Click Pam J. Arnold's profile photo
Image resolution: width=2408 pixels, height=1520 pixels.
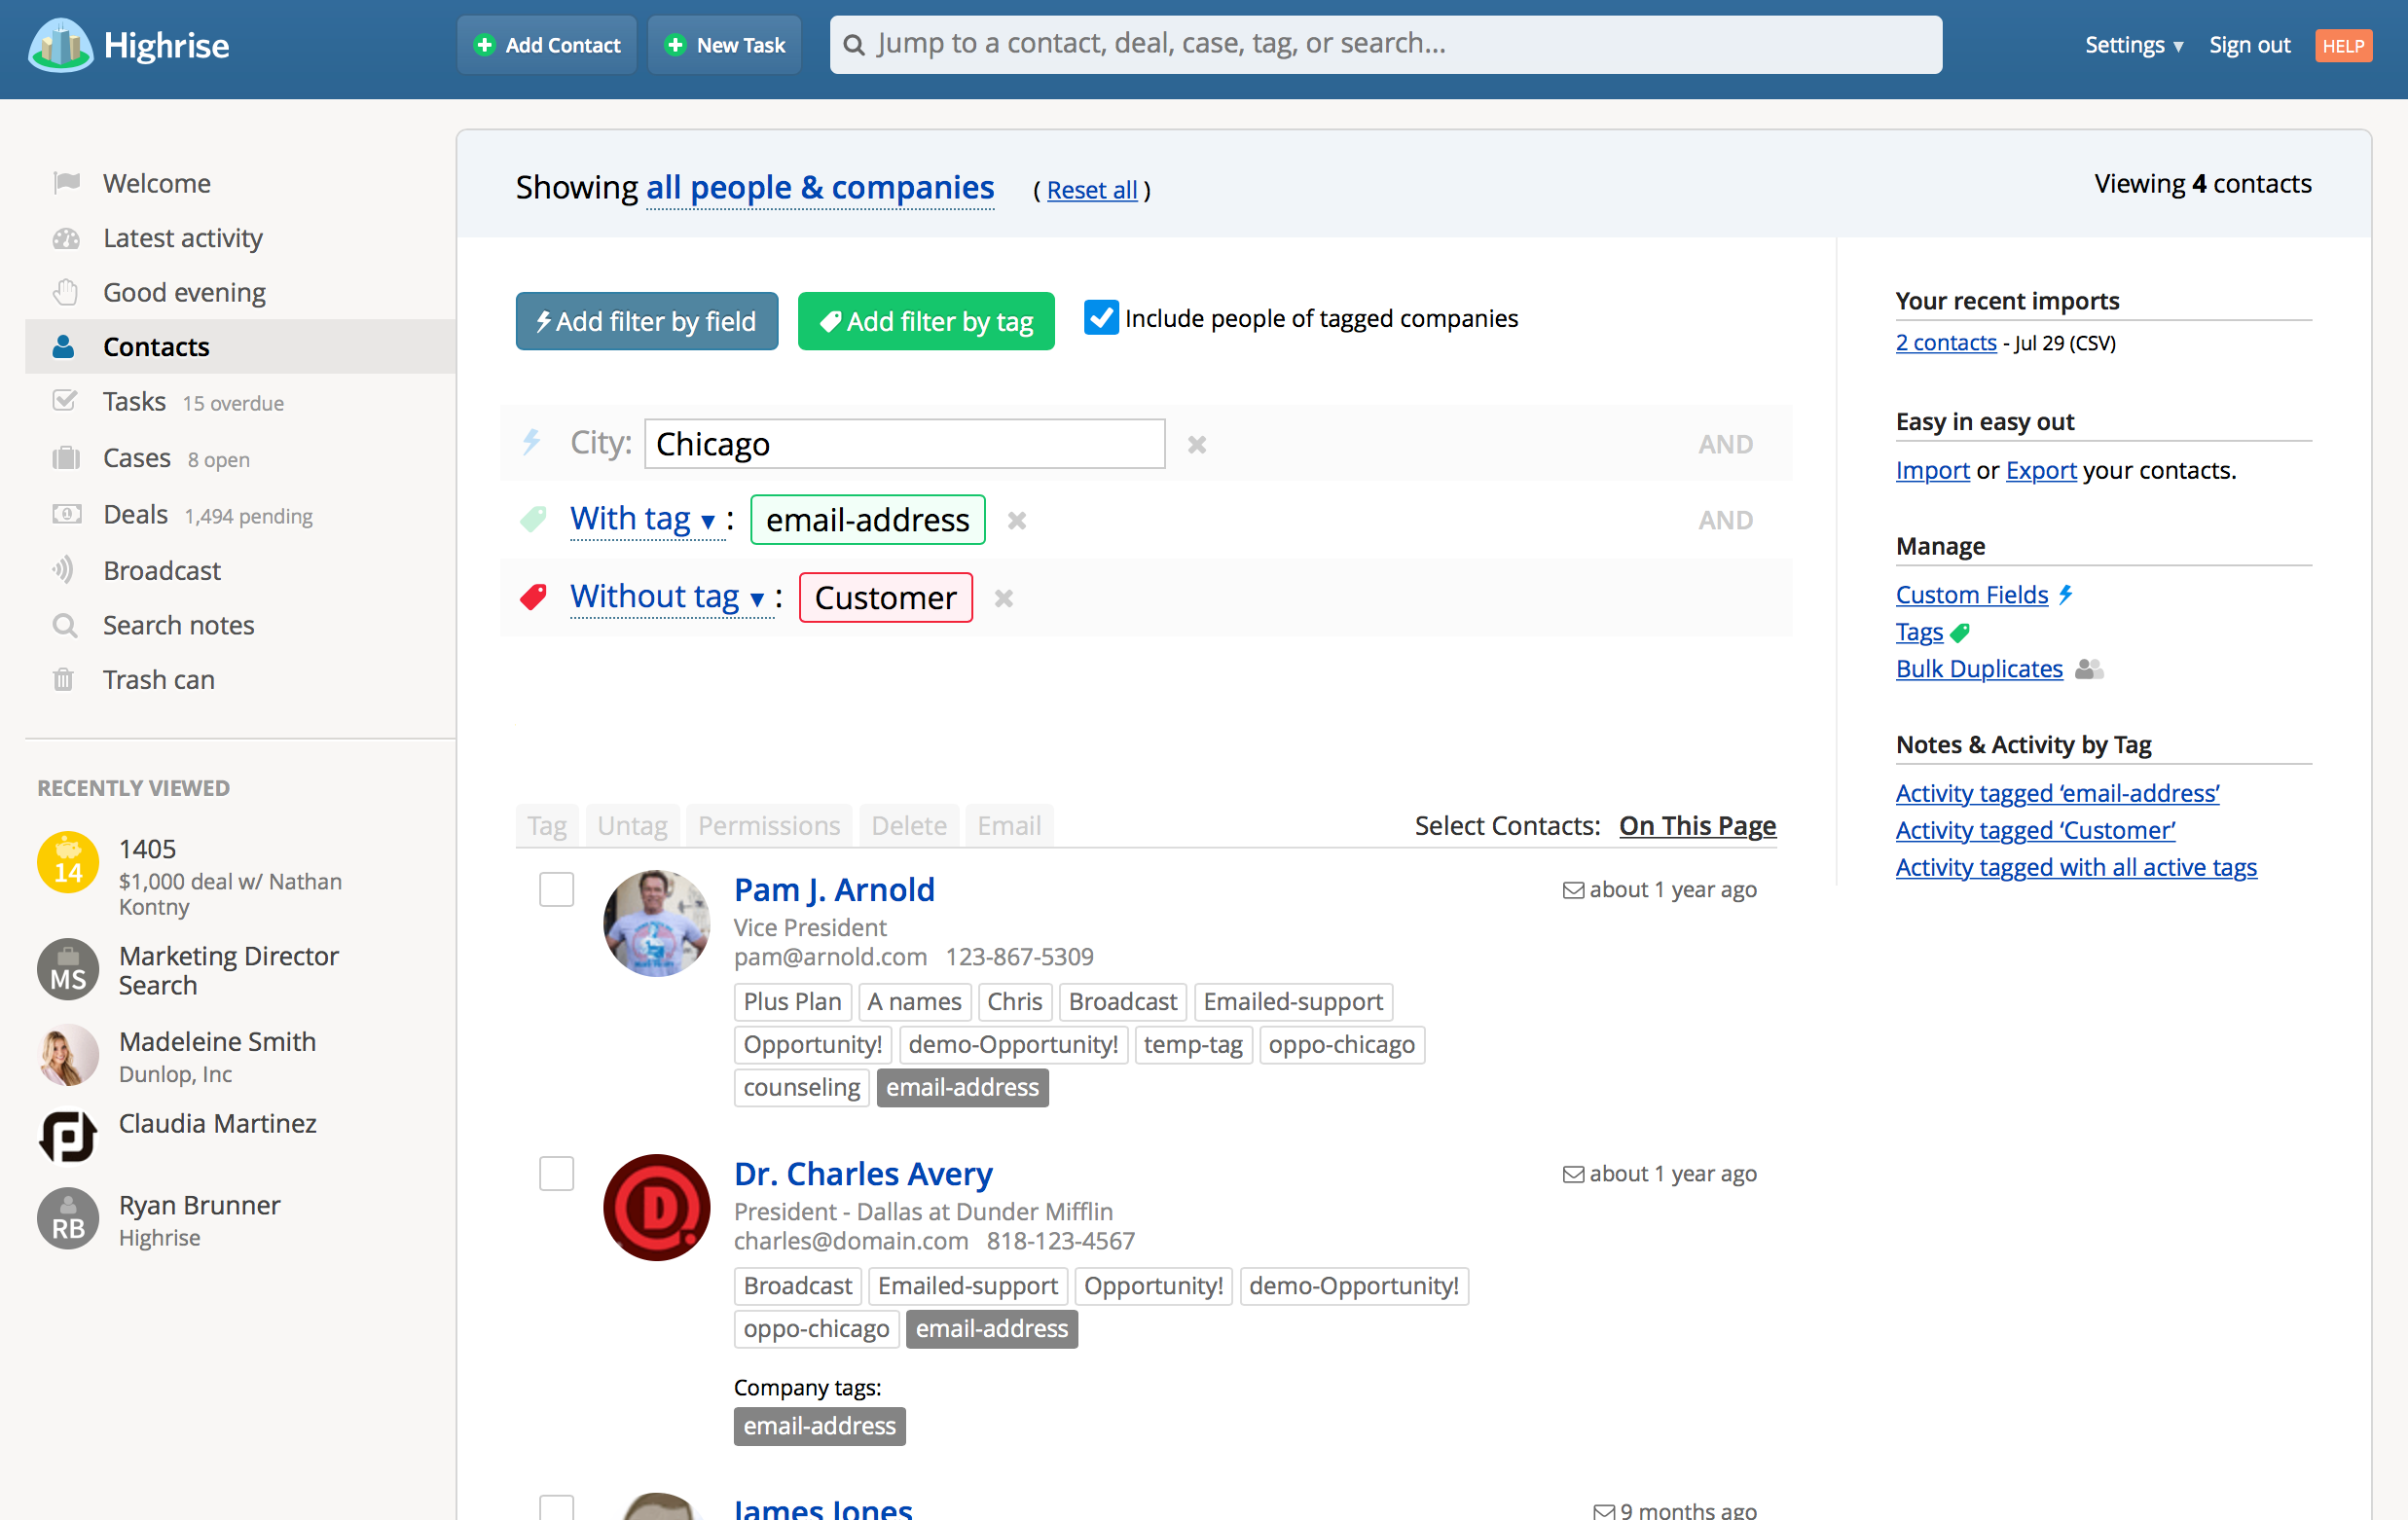pyautogui.click(x=657, y=923)
